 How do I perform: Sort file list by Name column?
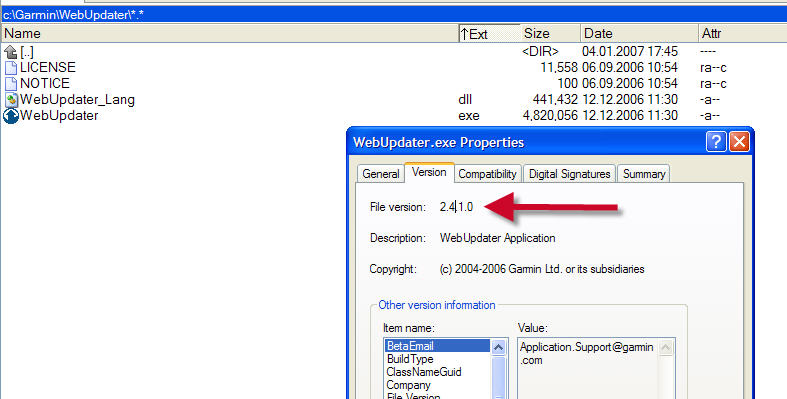(230, 34)
